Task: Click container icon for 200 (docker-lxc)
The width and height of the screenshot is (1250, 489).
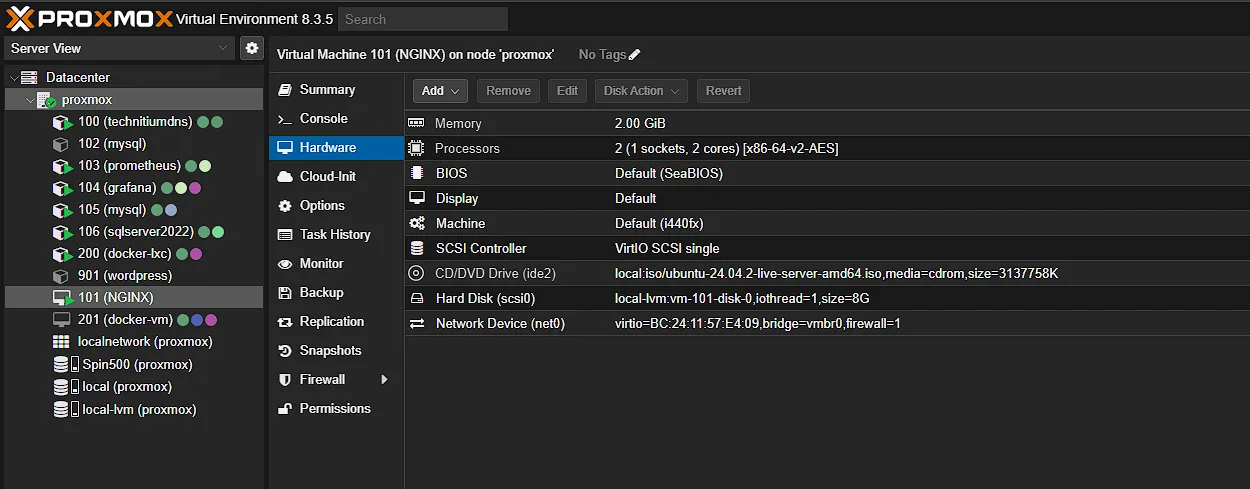Action: (62, 254)
